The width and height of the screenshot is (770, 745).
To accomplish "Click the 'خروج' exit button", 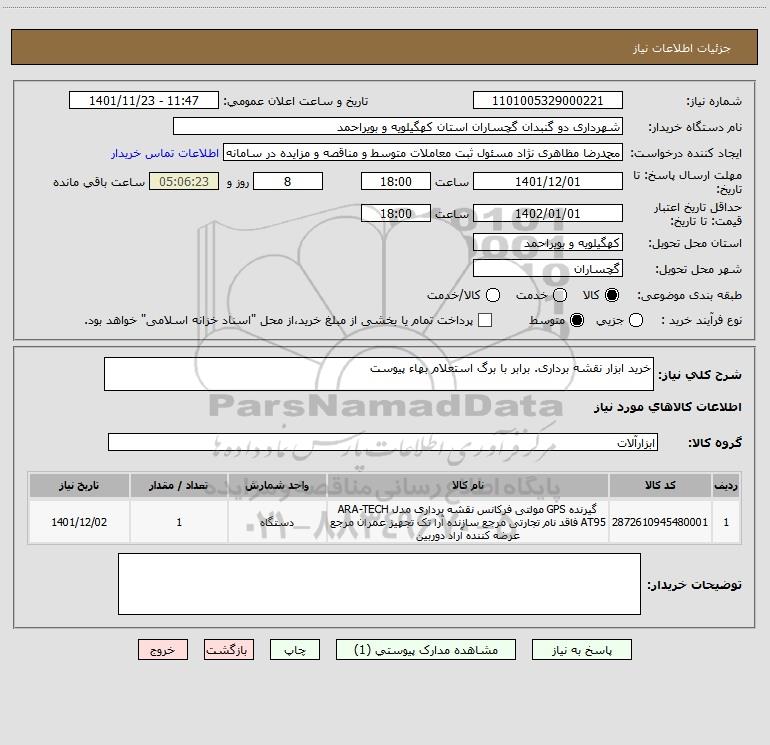I will [x=163, y=650].
